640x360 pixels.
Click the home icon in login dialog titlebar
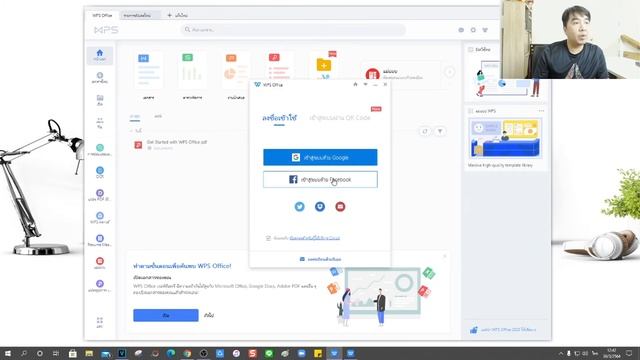(x=355, y=84)
